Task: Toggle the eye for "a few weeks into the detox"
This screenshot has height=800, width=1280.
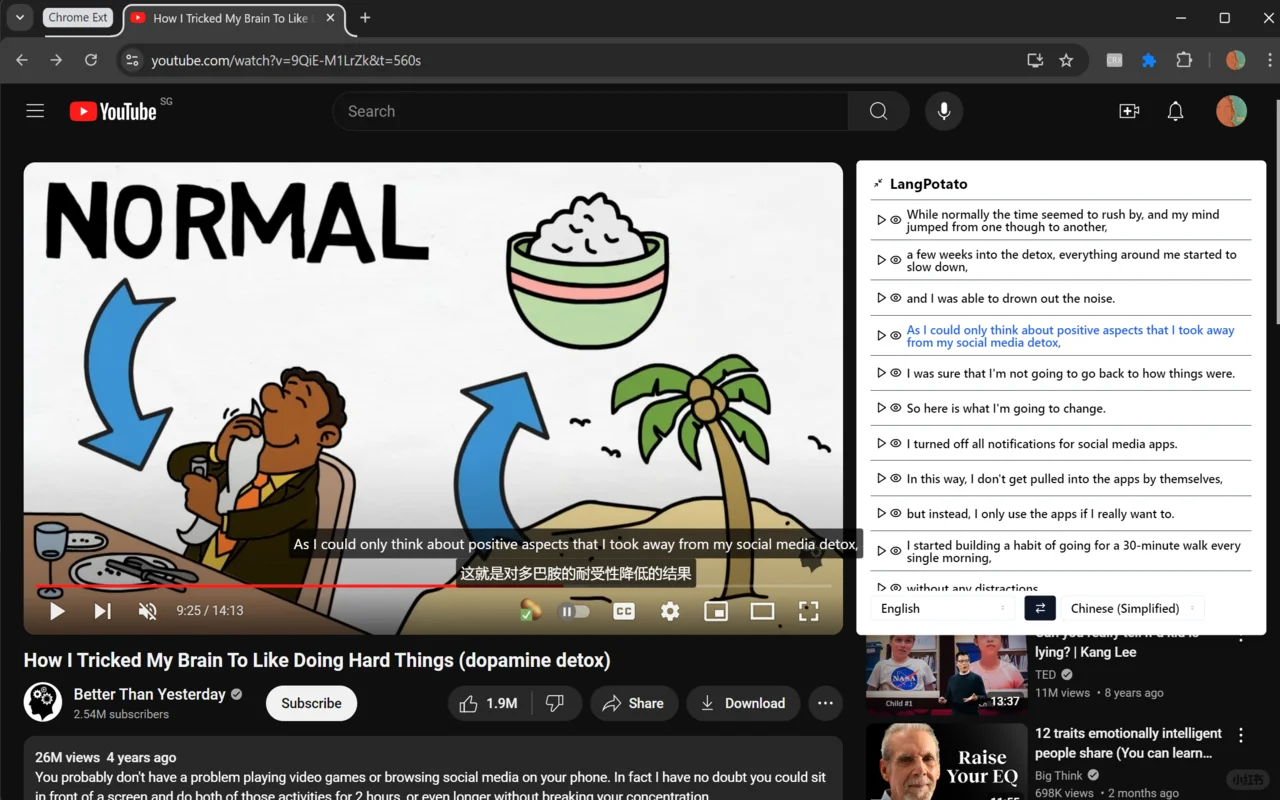Action: pyautogui.click(x=896, y=260)
